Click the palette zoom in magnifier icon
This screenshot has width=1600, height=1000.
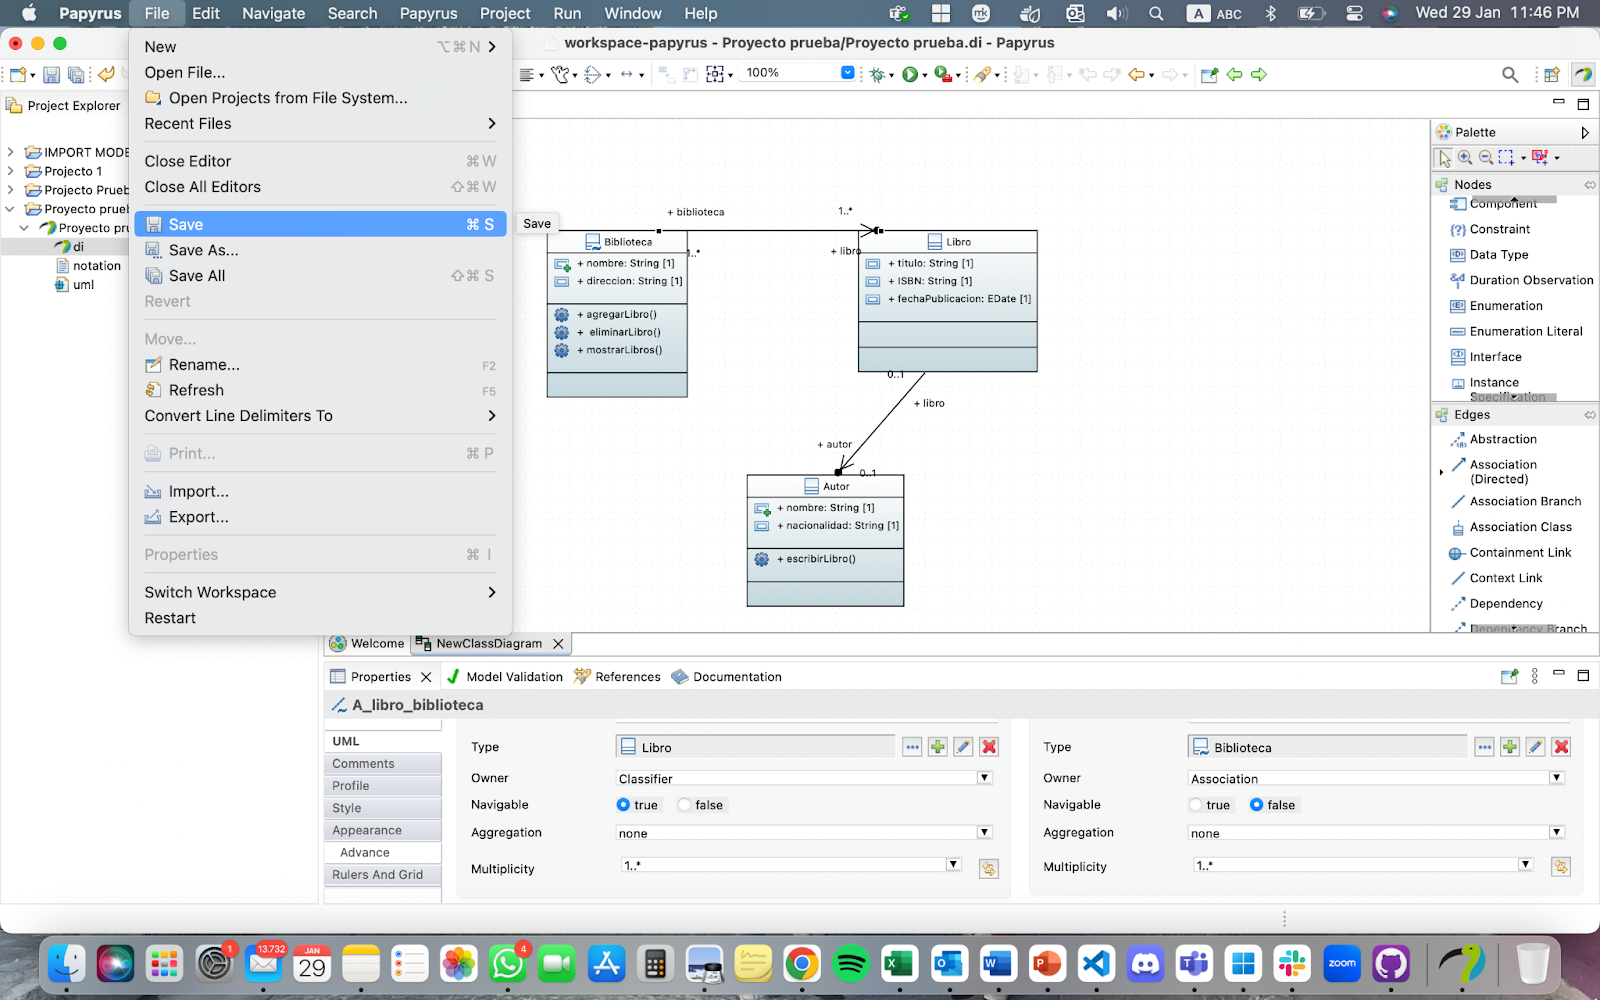tap(1465, 158)
